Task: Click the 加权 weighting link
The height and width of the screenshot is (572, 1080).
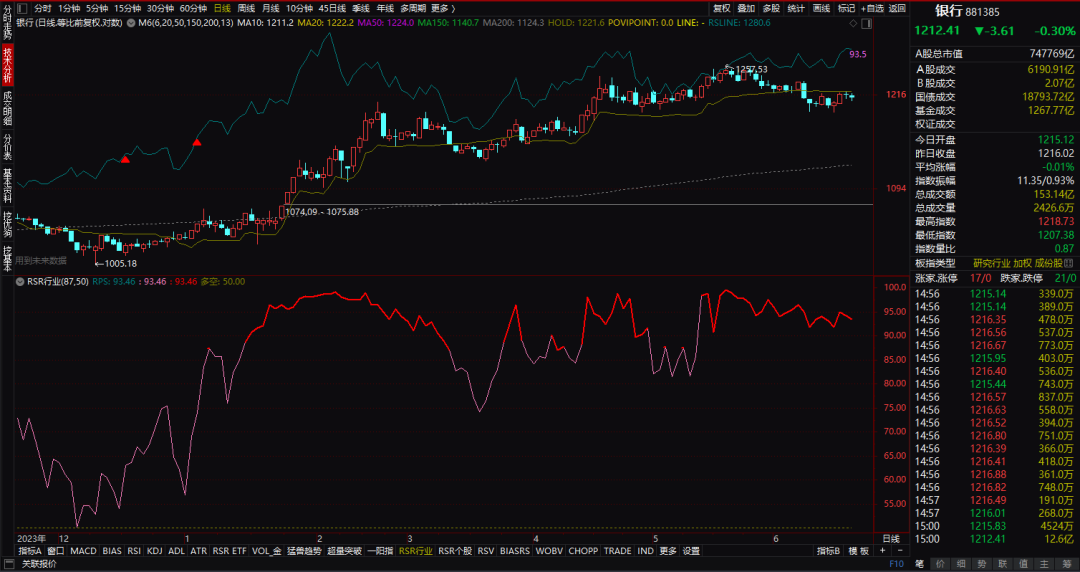Action: click(x=1022, y=263)
